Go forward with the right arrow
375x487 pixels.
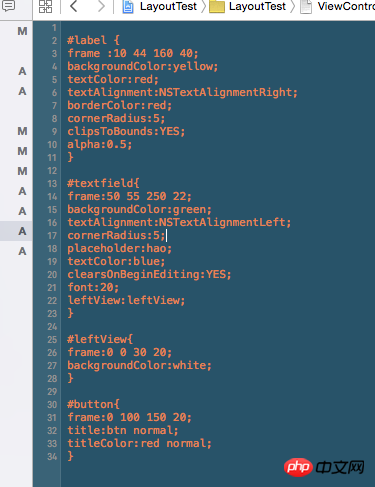tap(101, 6)
